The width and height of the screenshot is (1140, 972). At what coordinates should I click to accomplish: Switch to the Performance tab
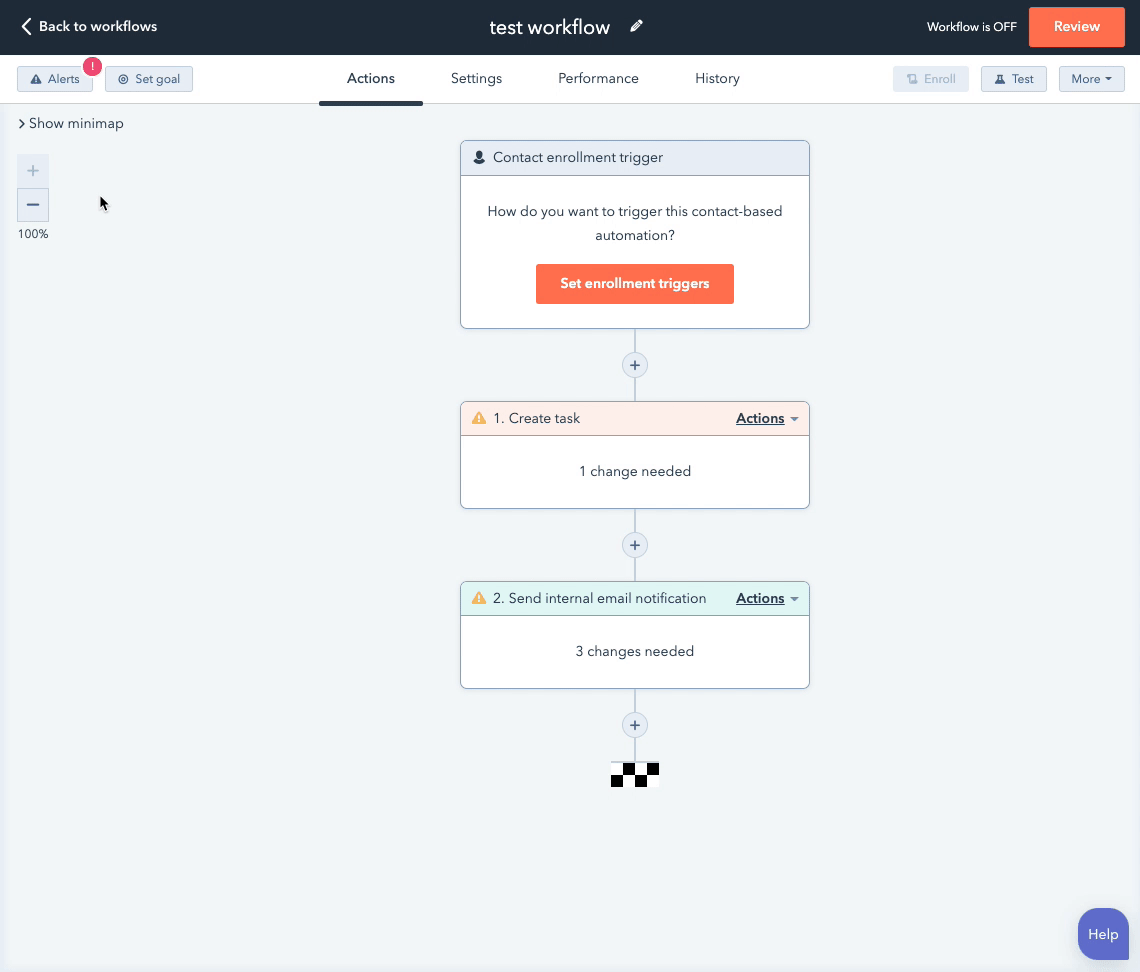pyautogui.click(x=598, y=79)
